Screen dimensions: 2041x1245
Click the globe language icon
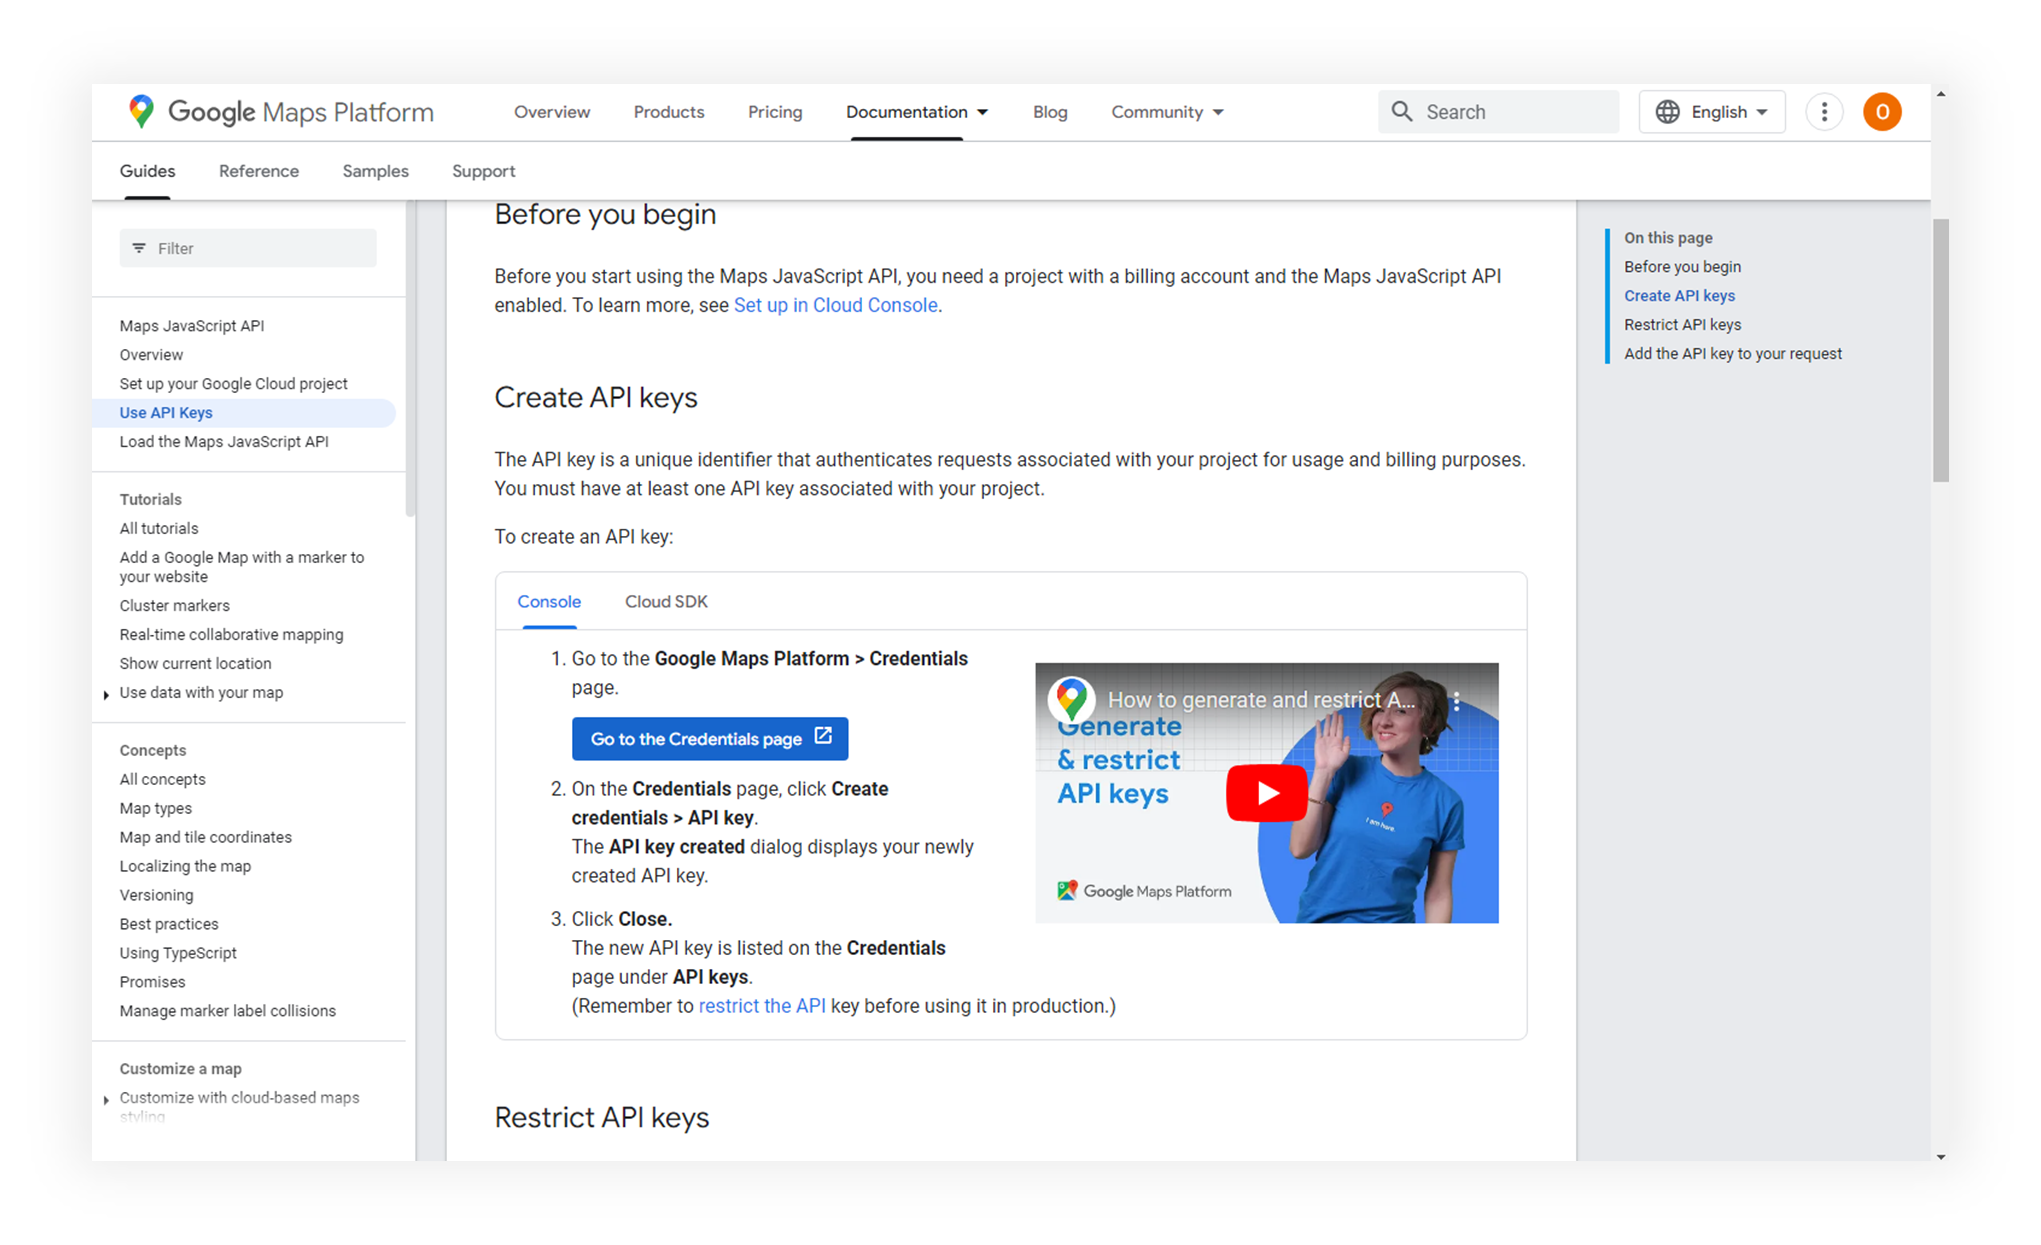(x=1667, y=112)
